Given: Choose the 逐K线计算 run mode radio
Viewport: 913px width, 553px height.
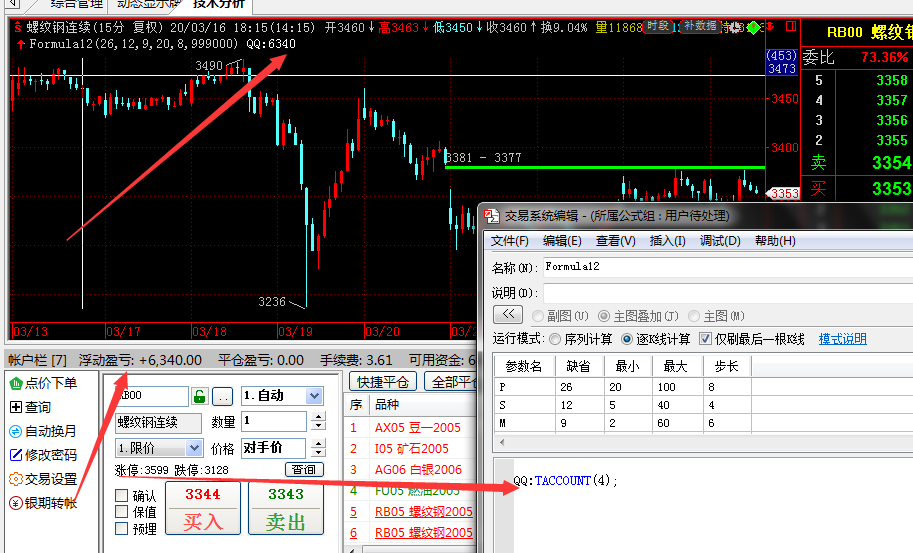Looking at the screenshot, I should [x=627, y=339].
